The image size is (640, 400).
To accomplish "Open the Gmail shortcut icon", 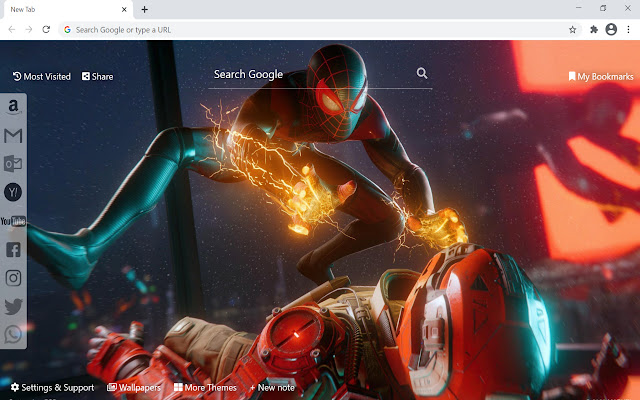I will (13, 136).
